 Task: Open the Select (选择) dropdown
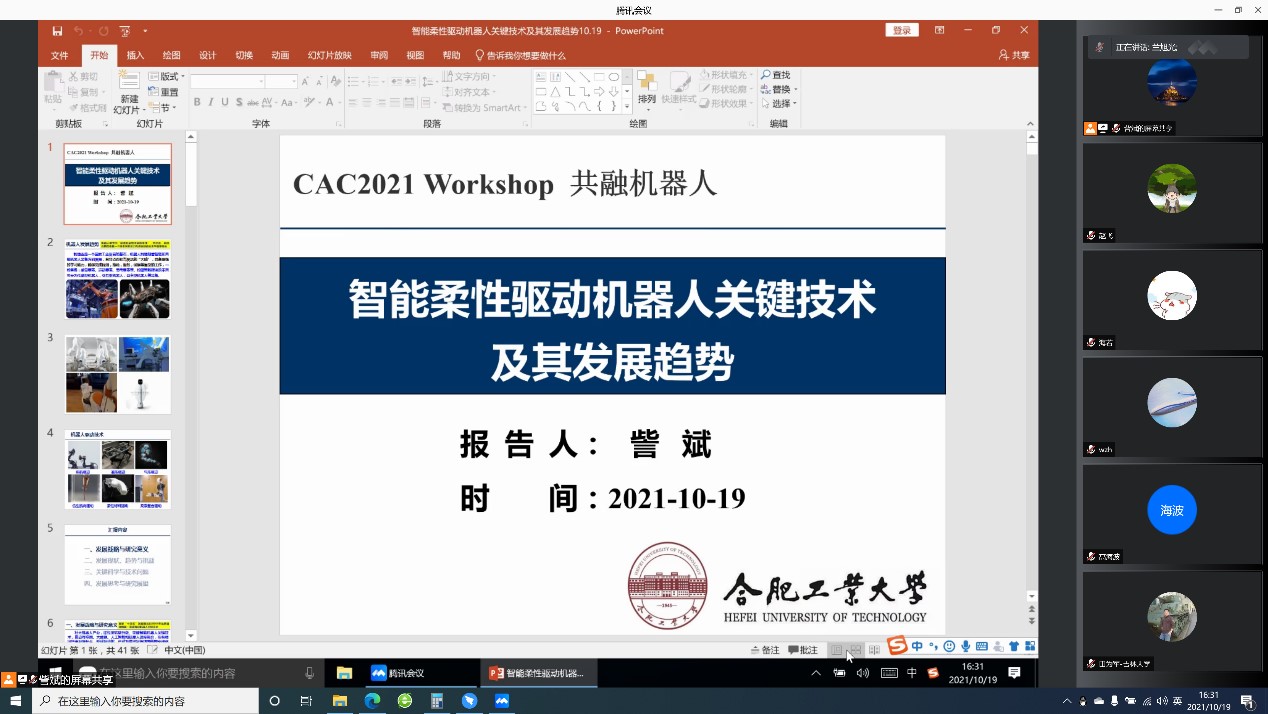[779, 103]
